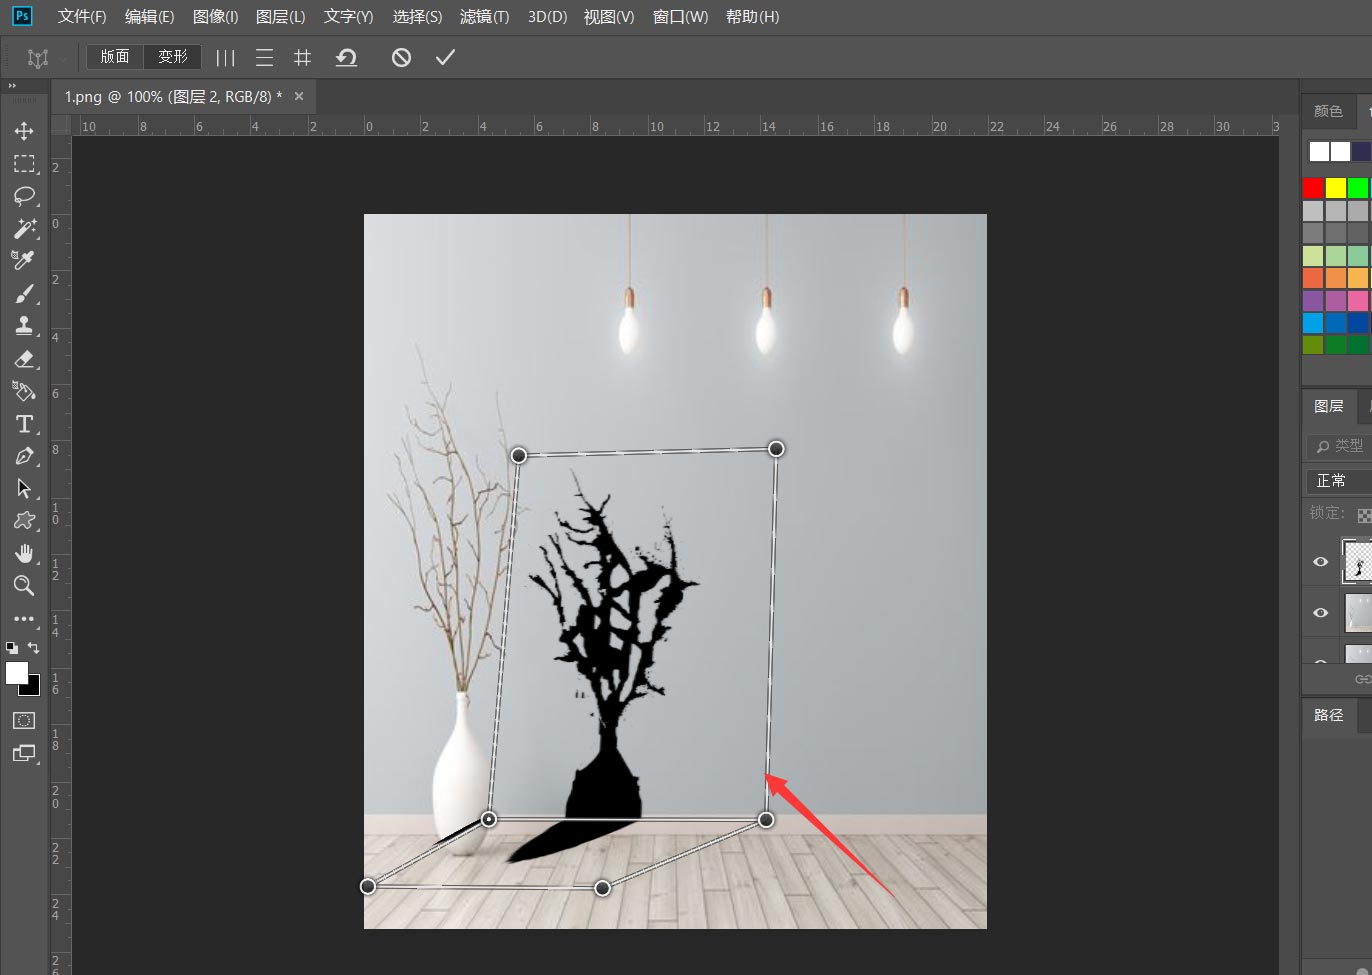This screenshot has width=1372, height=975.
Task: Click the Zoom magnifier tool
Action: pyautogui.click(x=24, y=586)
